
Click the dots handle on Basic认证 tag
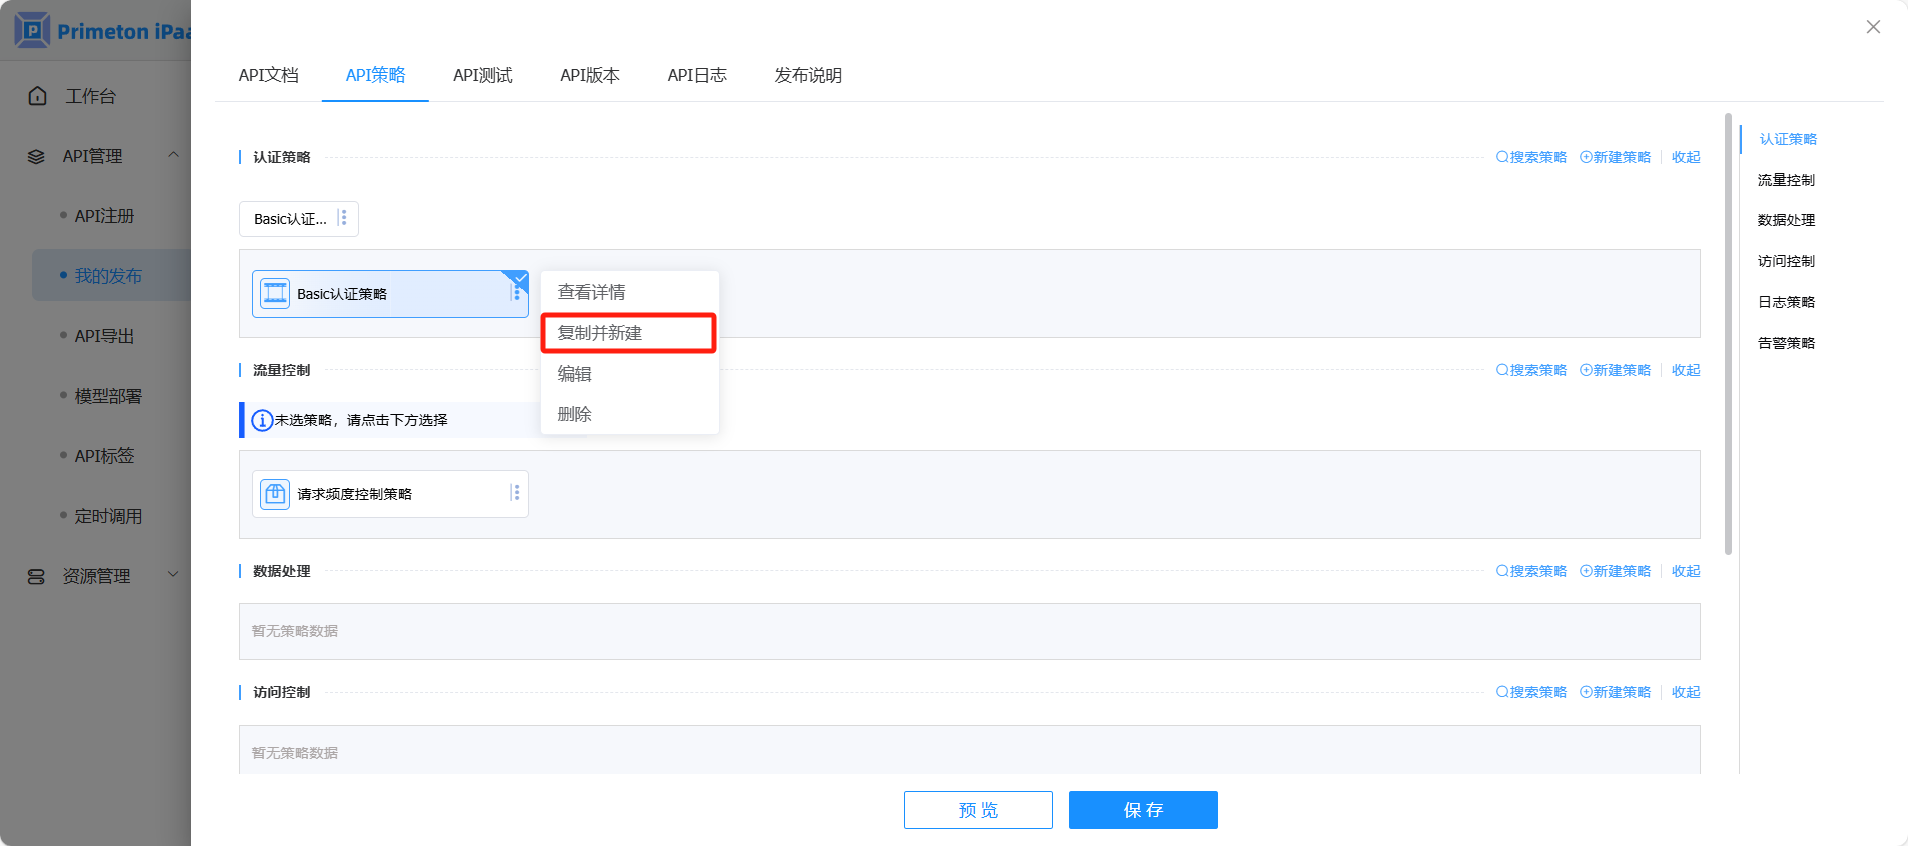[343, 218]
